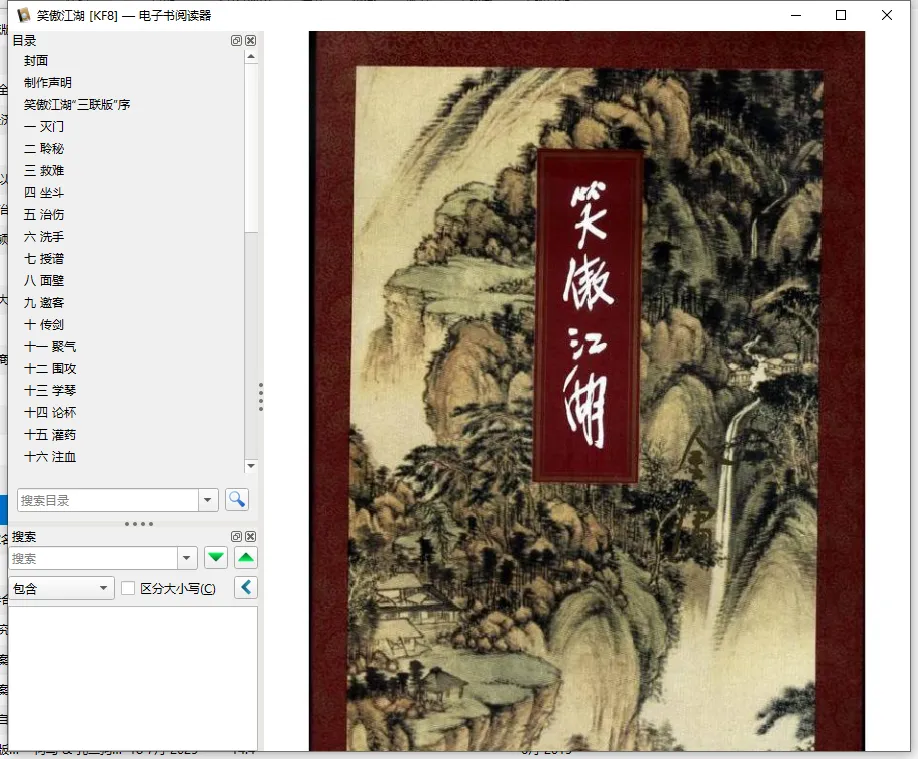Jump to chapter 八 面壁
Image resolution: width=918 pixels, height=759 pixels.
[x=43, y=281]
